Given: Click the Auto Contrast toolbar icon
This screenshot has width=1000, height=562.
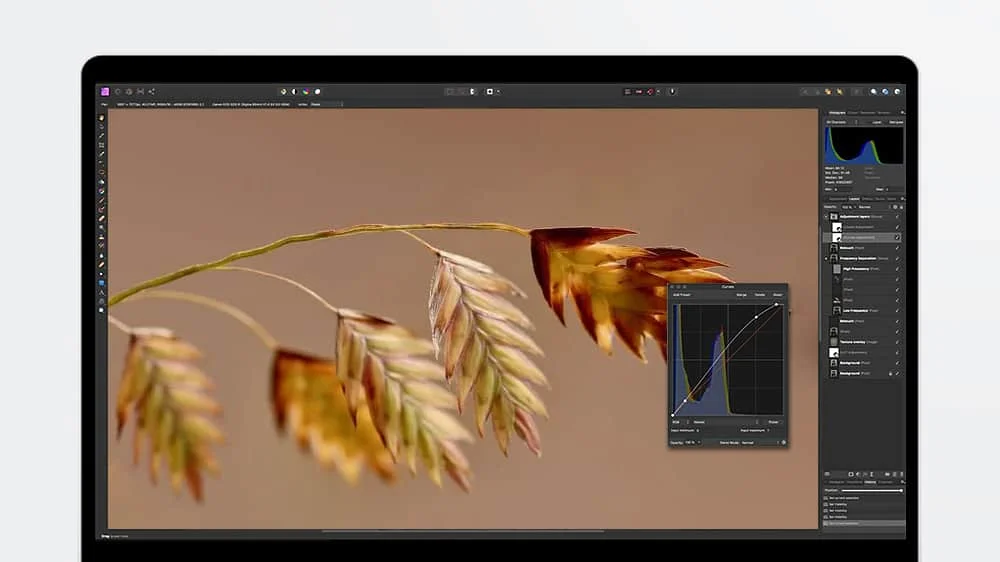Looking at the screenshot, I should 294,91.
